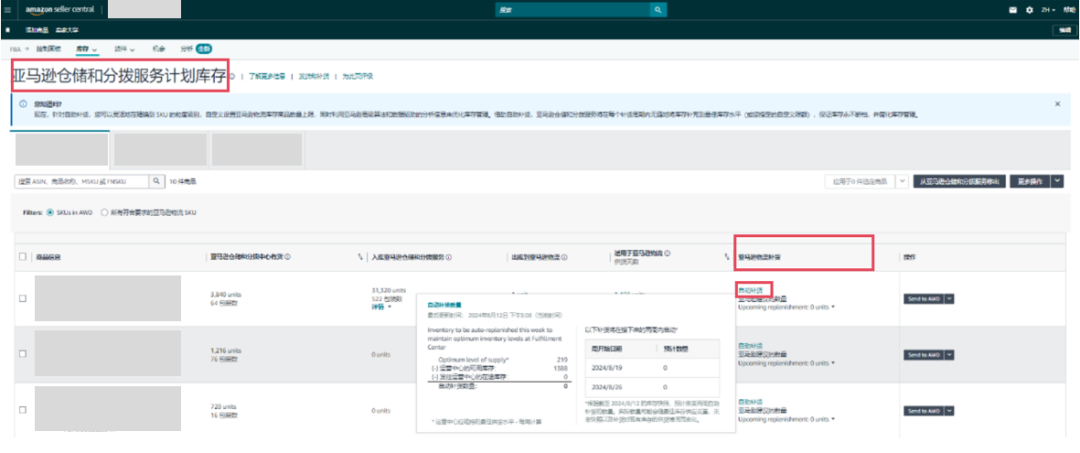Open the settings gear icon
The width and height of the screenshot is (1080, 453).
pyautogui.click(x=1030, y=10)
